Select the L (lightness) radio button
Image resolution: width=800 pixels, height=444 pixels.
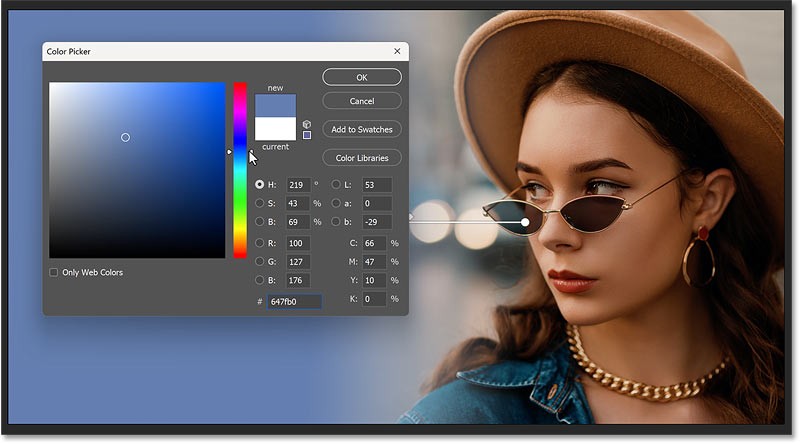click(x=336, y=184)
